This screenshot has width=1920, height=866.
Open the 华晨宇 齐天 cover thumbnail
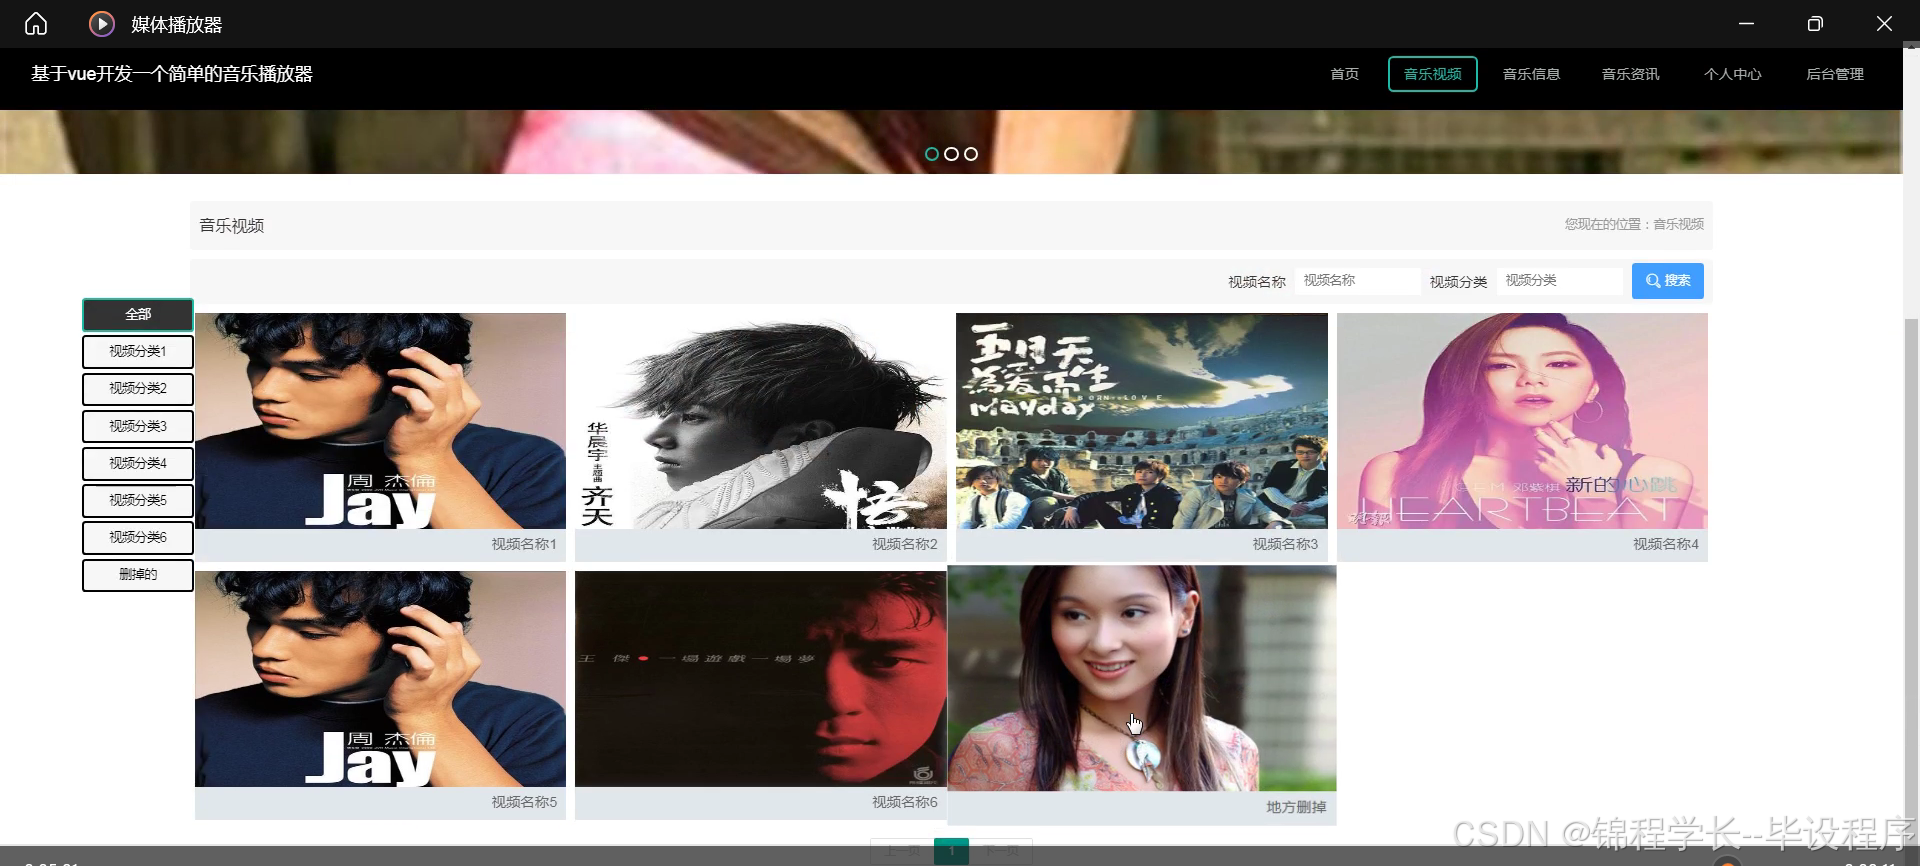(x=761, y=421)
